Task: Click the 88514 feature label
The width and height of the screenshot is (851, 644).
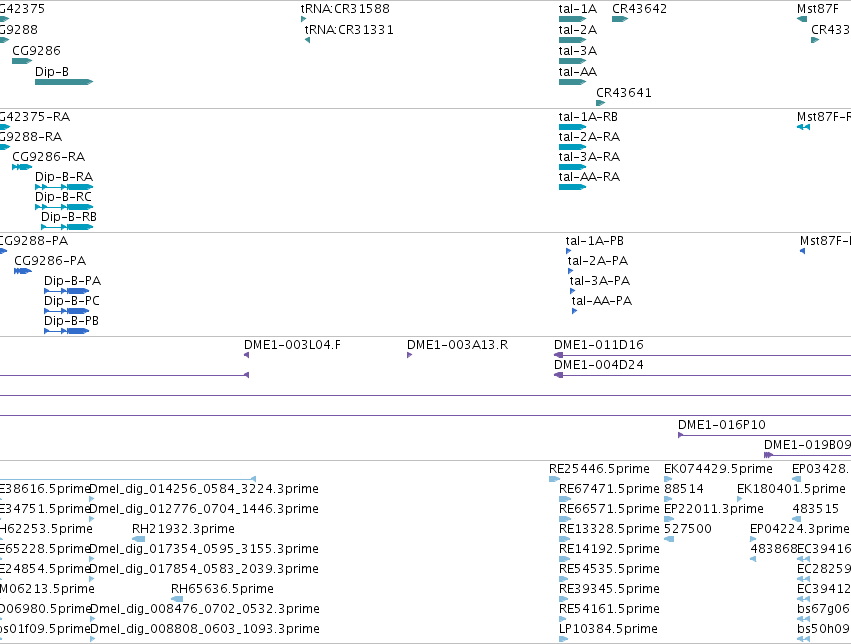Action: 684,489
